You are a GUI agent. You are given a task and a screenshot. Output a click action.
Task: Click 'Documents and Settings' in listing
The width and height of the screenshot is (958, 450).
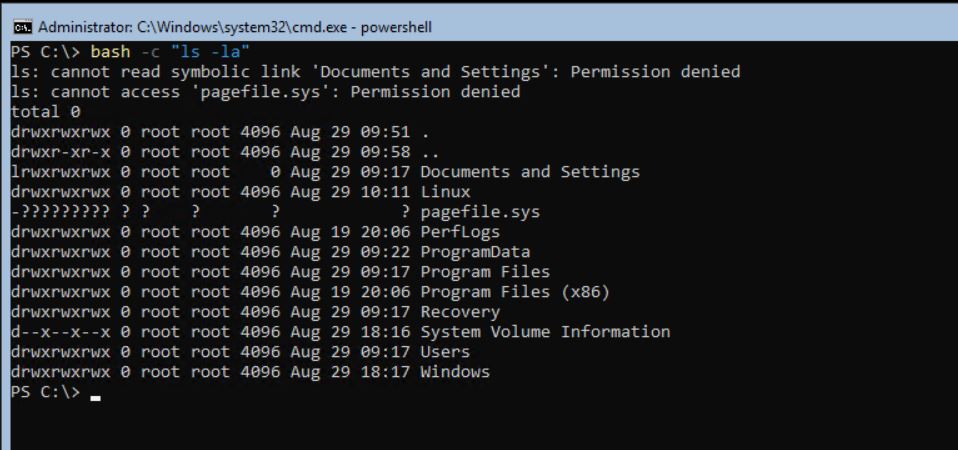click(530, 172)
